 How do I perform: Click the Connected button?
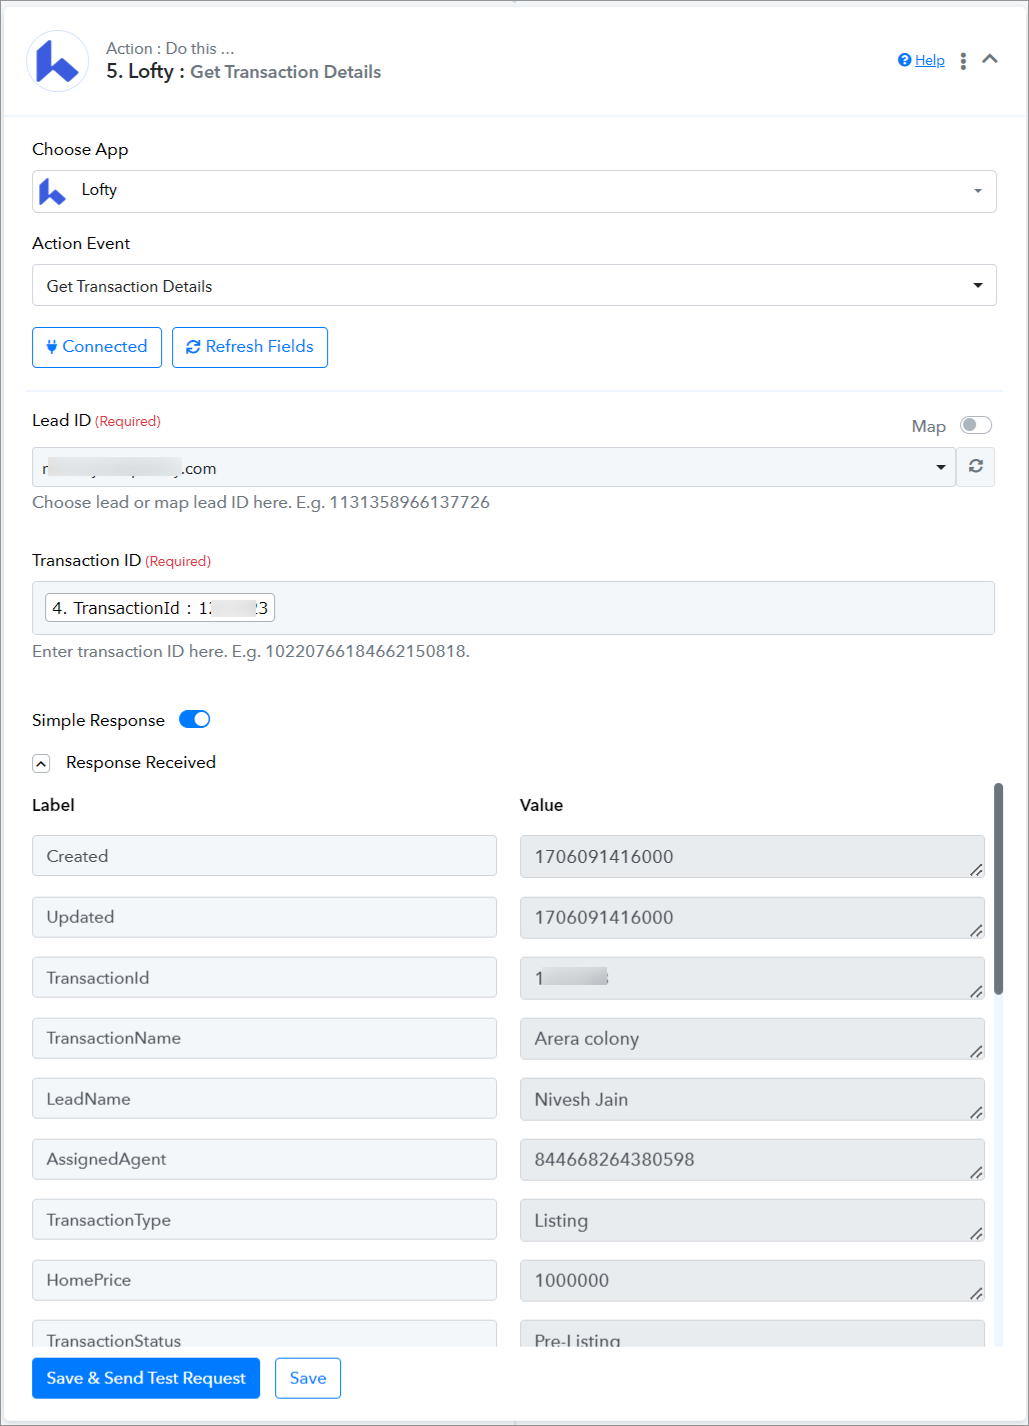click(x=97, y=347)
